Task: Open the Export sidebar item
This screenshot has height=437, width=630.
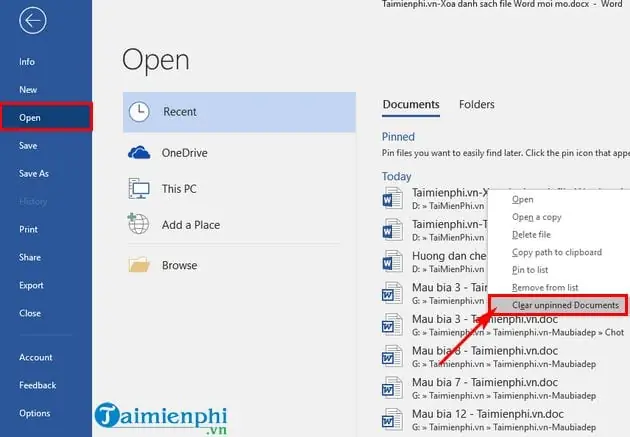Action: coord(31,285)
